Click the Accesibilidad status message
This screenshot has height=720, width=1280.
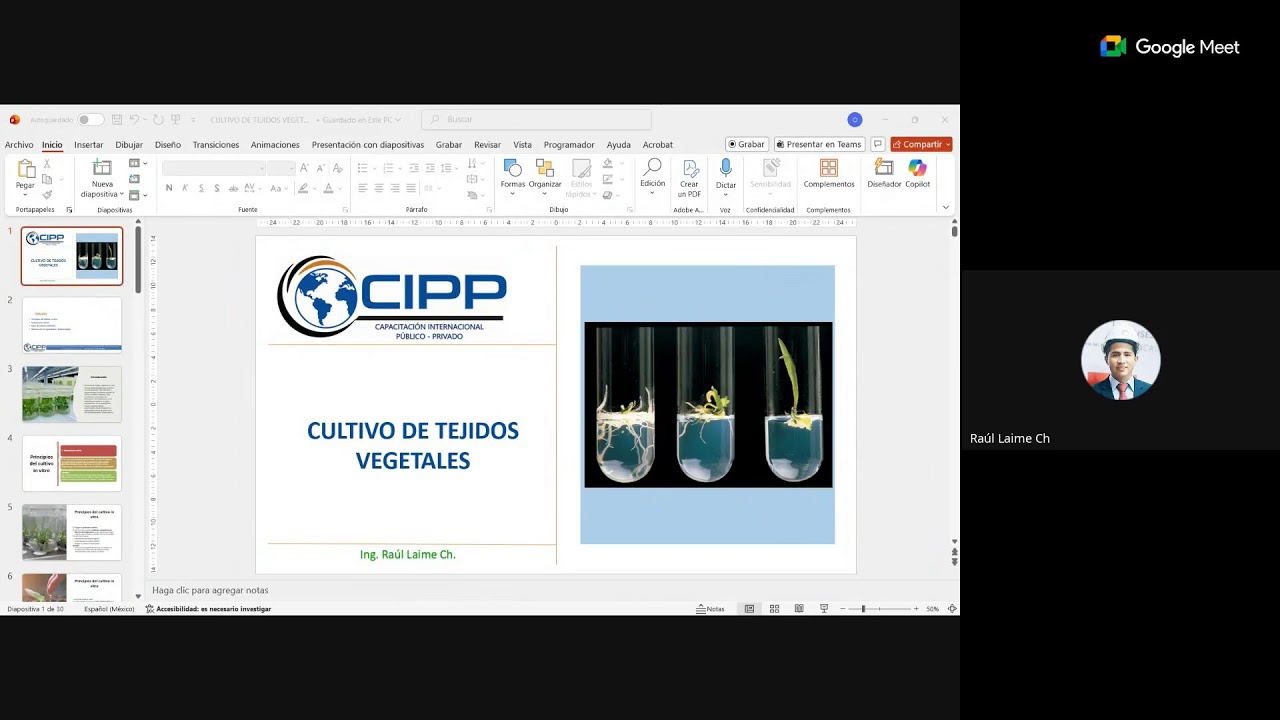pyautogui.click(x=208, y=608)
